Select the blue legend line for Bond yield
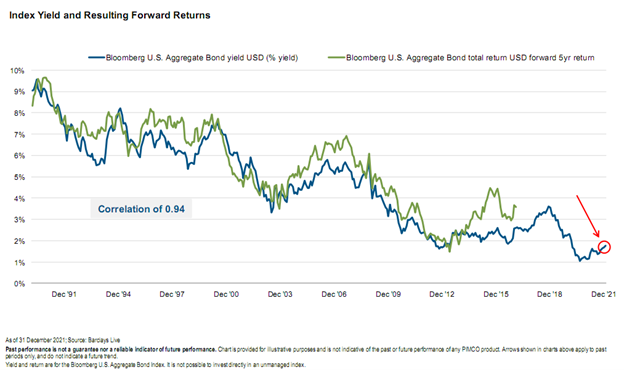624x370 pixels. [97, 58]
